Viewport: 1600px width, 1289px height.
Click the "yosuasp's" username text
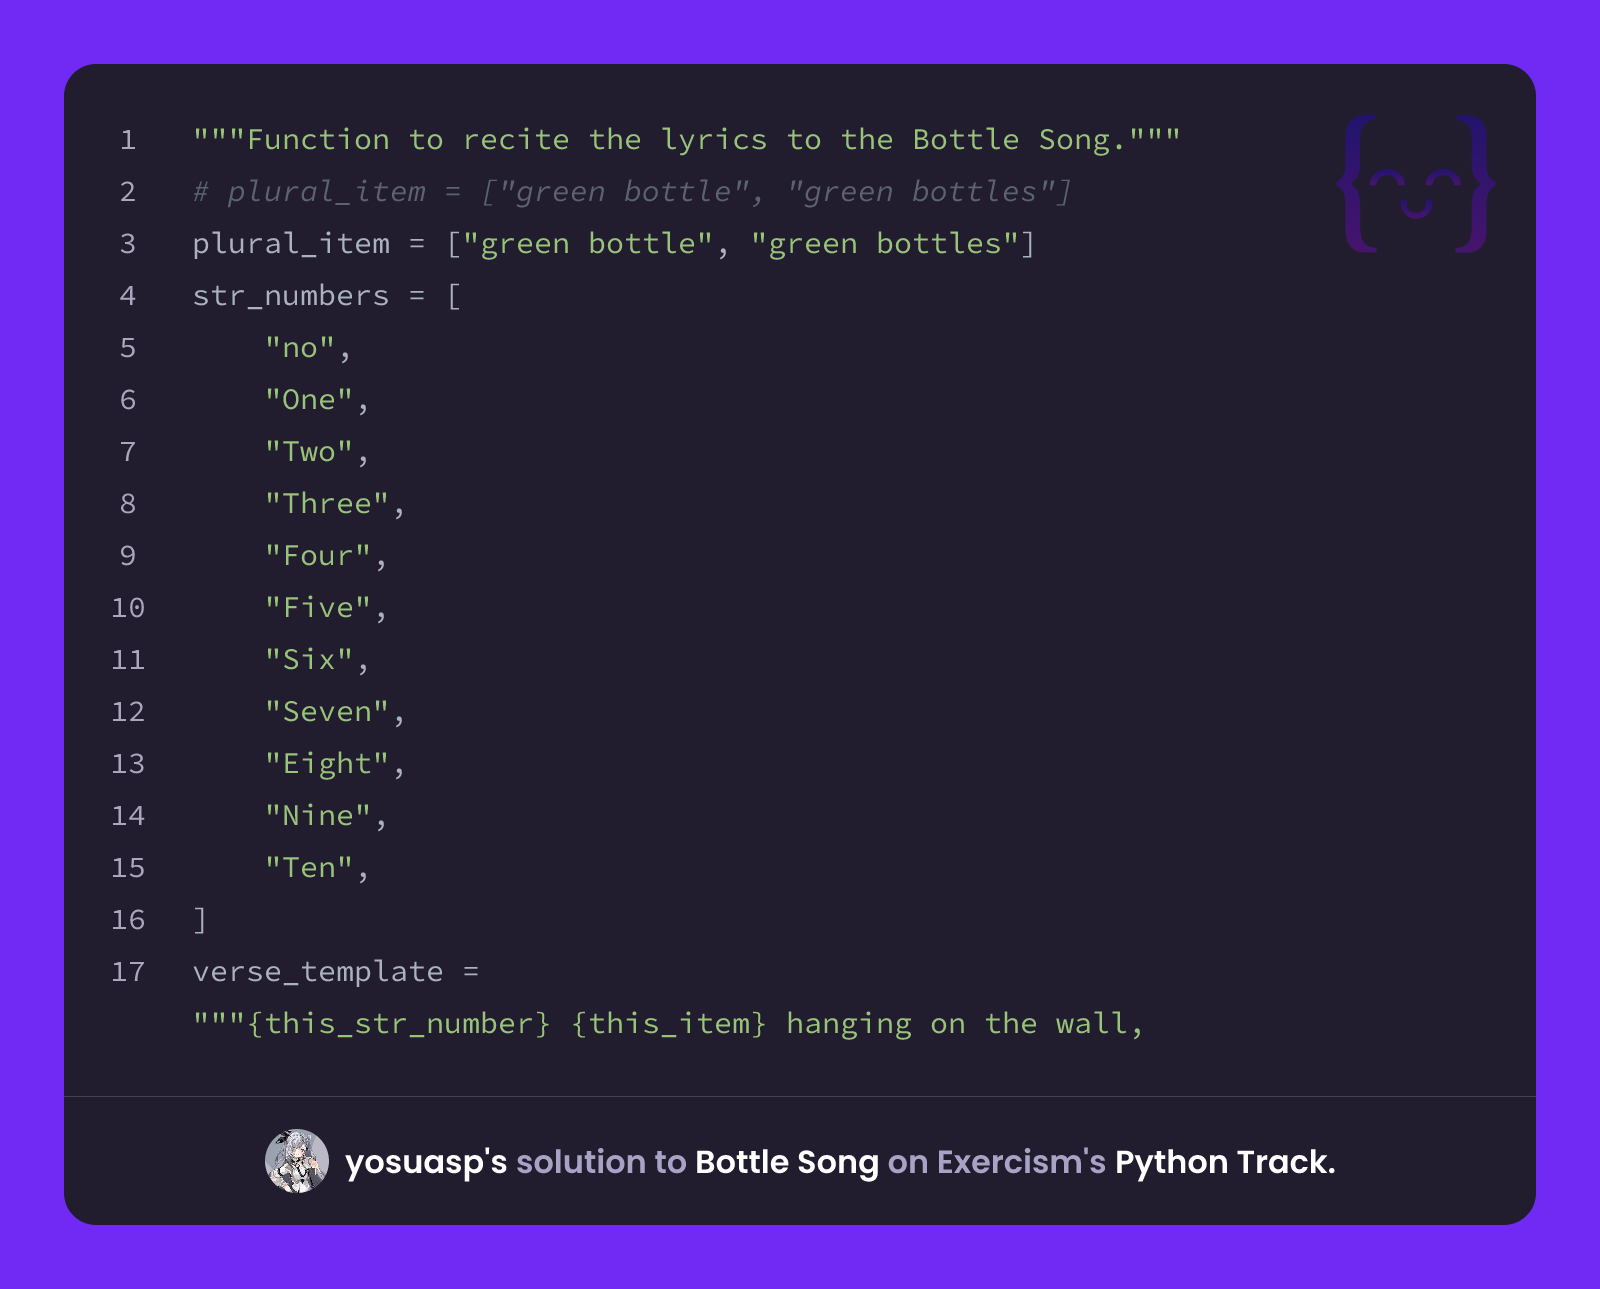(426, 1162)
